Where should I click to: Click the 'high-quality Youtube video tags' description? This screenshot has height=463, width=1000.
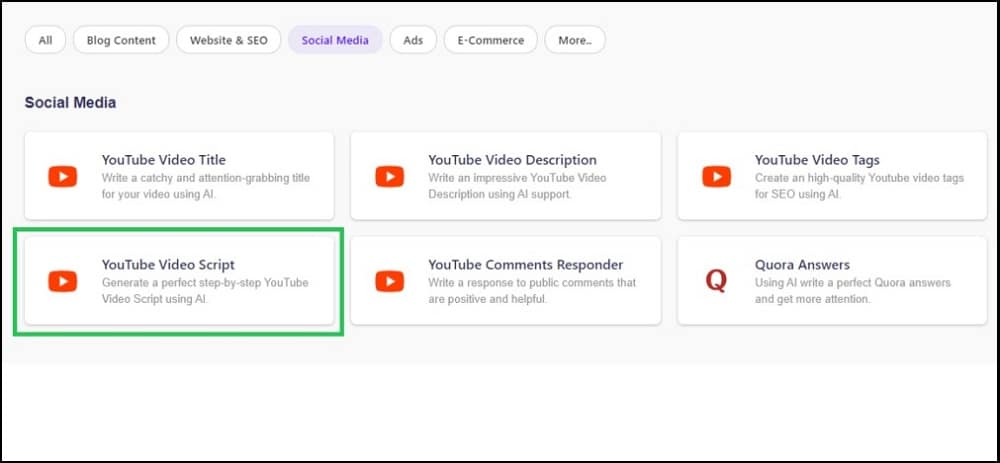coord(859,186)
